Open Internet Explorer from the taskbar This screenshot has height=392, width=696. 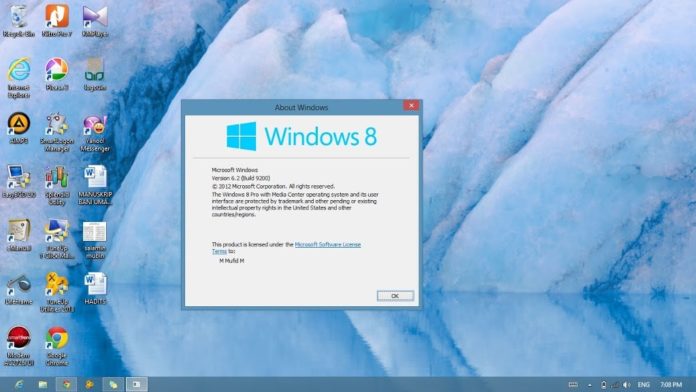pos(19,384)
